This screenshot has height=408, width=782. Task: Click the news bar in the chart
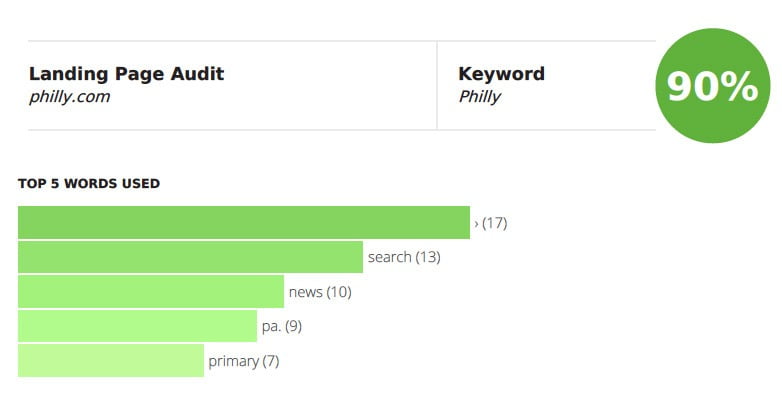151,291
